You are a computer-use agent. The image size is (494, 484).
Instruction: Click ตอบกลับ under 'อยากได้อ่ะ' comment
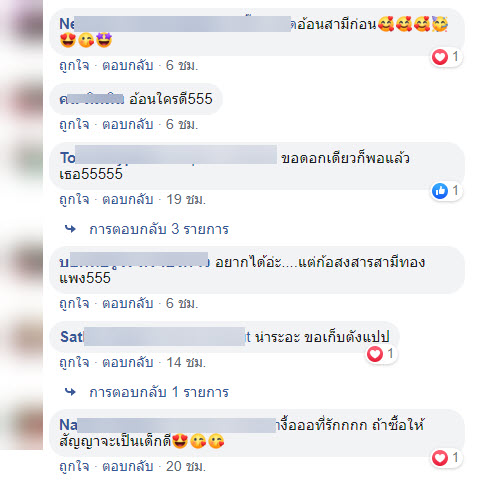[128, 304]
